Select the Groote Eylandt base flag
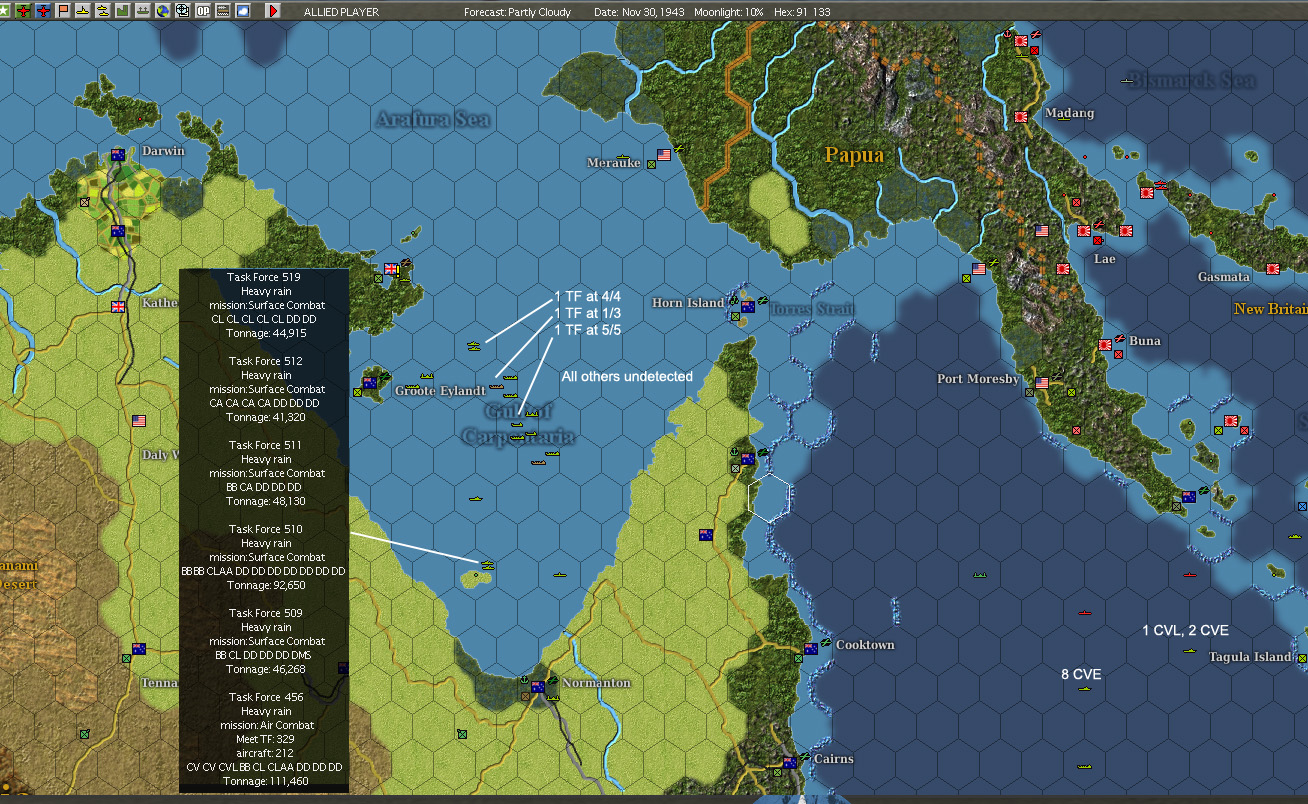The image size is (1308, 804). [x=370, y=383]
